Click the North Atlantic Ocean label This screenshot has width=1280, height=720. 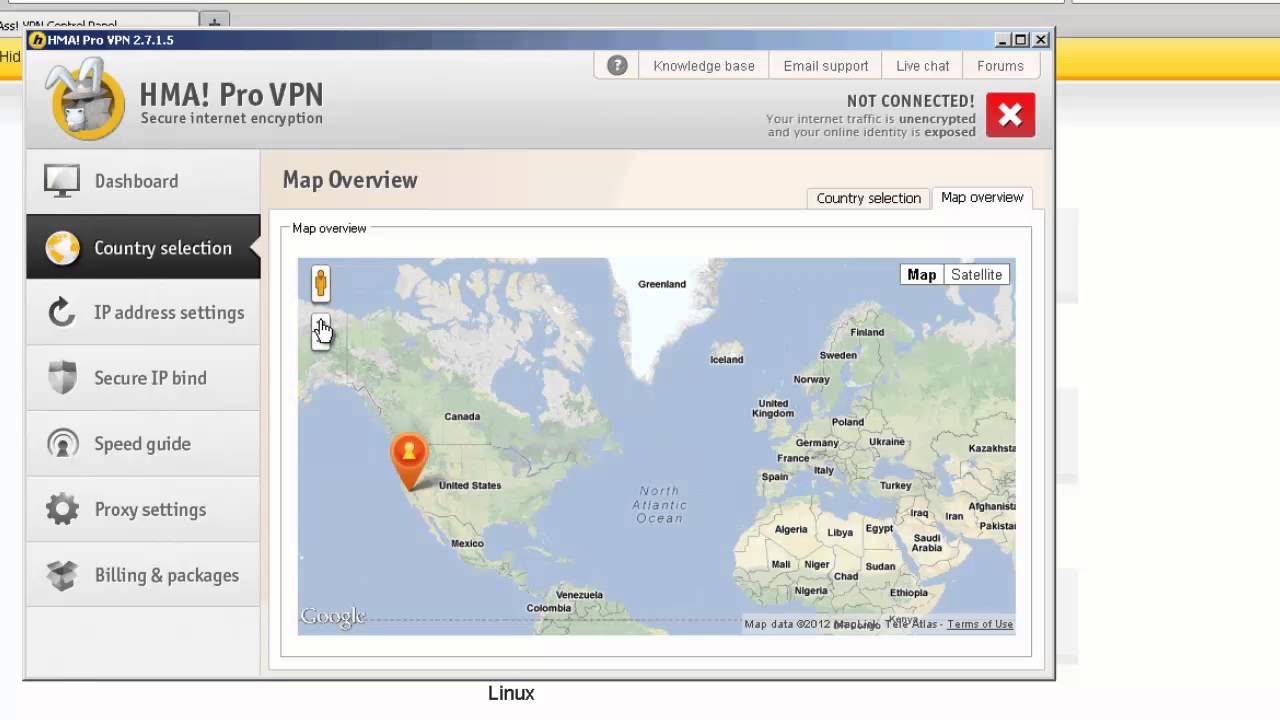pos(659,505)
